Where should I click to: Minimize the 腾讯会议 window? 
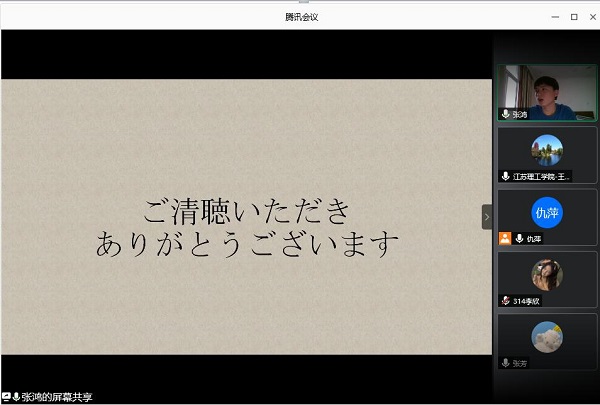[555, 17]
